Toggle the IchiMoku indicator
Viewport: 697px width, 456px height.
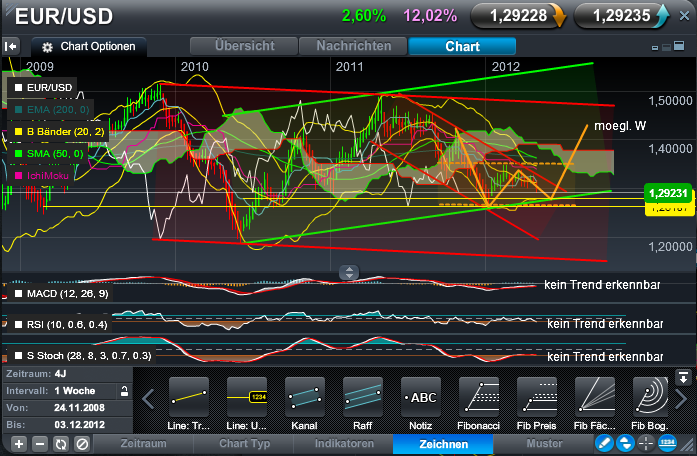click(18, 176)
